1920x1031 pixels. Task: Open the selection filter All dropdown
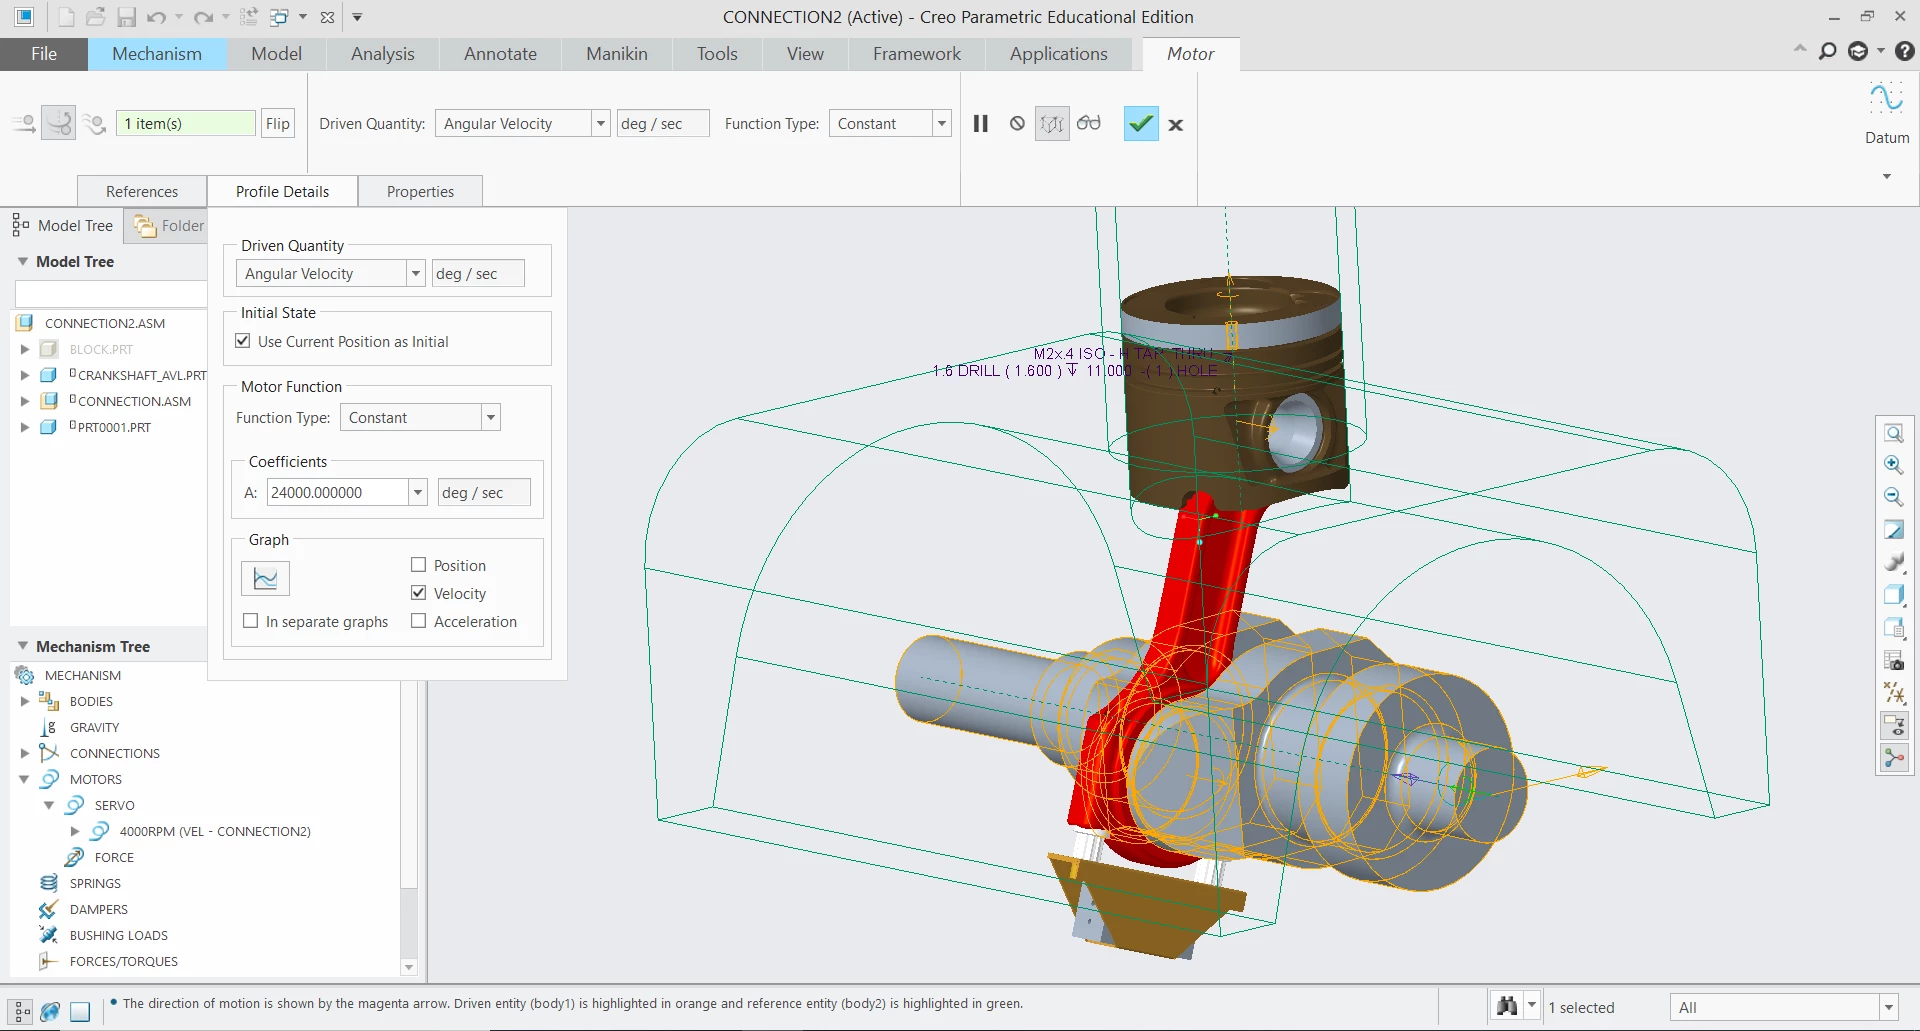pyautogui.click(x=1888, y=1007)
